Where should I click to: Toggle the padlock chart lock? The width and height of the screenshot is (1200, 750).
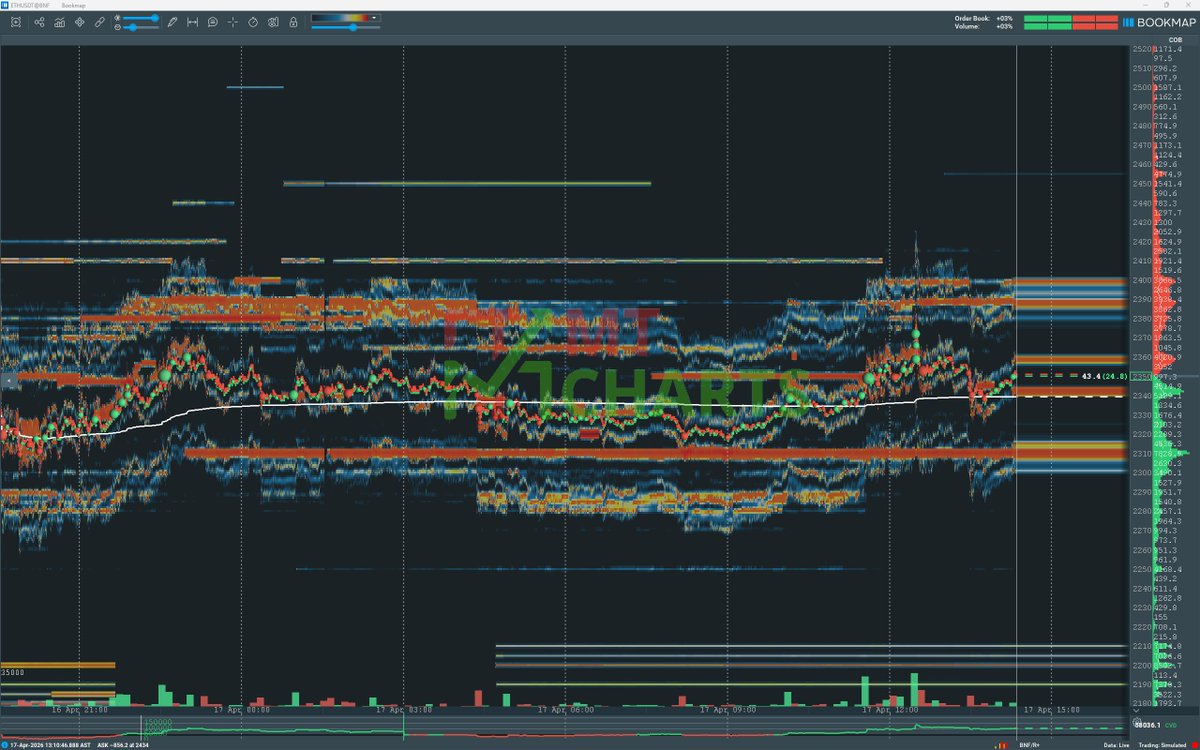pyautogui.click(x=293, y=22)
